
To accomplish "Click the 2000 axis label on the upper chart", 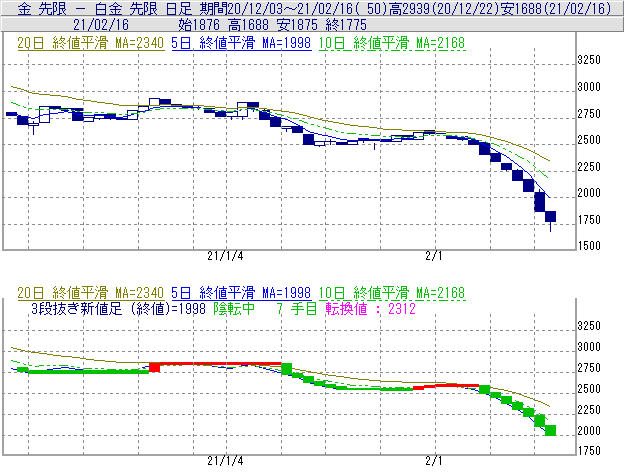I will [x=589, y=193].
